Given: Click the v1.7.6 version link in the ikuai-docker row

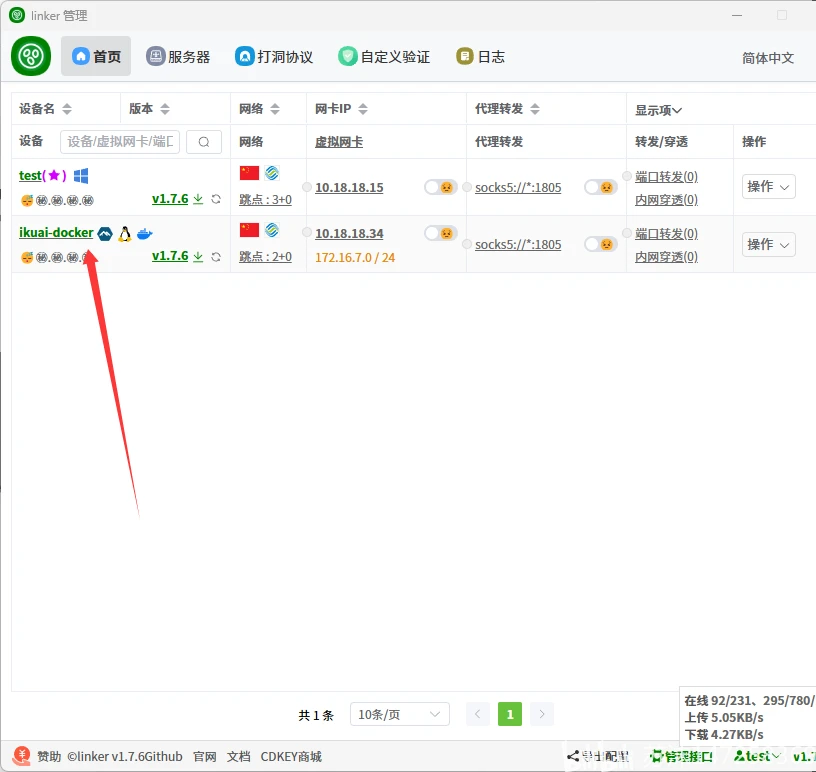Looking at the screenshot, I should click(170, 256).
